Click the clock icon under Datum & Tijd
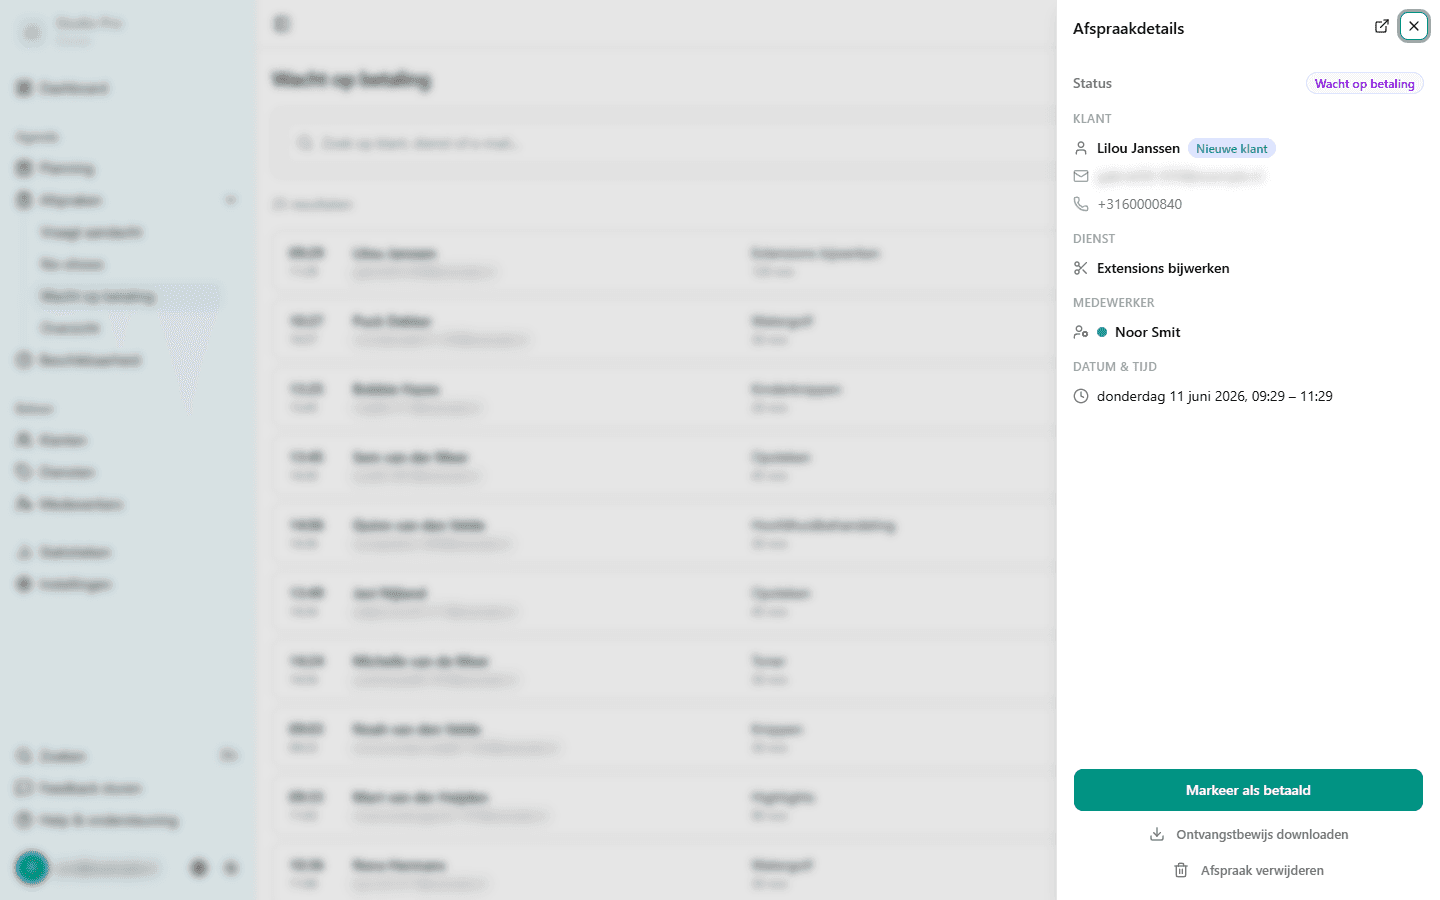Viewport: 1440px width, 900px height. (x=1081, y=396)
